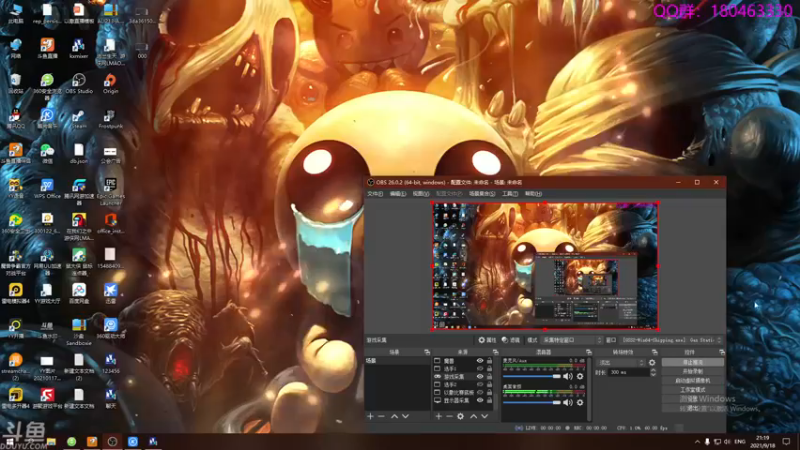Remove selected scene with minus icon

tap(381, 416)
